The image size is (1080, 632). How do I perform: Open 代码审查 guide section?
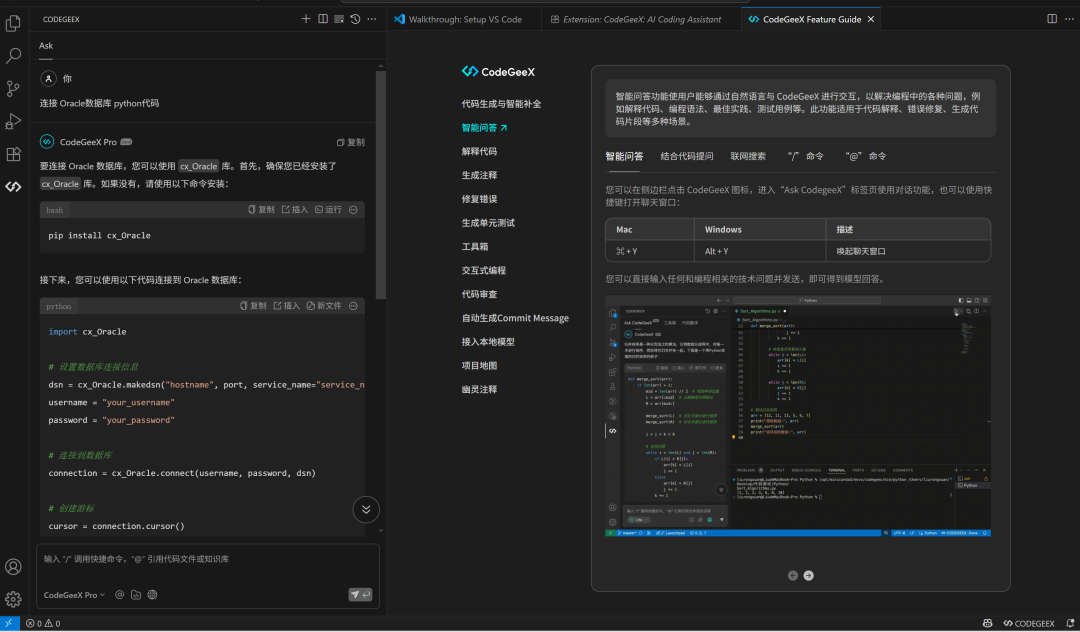coord(479,294)
